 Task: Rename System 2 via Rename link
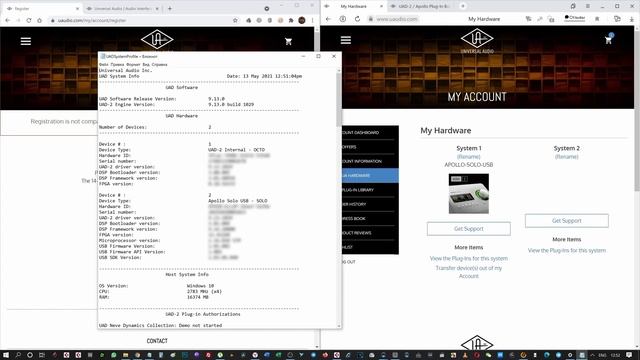tap(567, 157)
